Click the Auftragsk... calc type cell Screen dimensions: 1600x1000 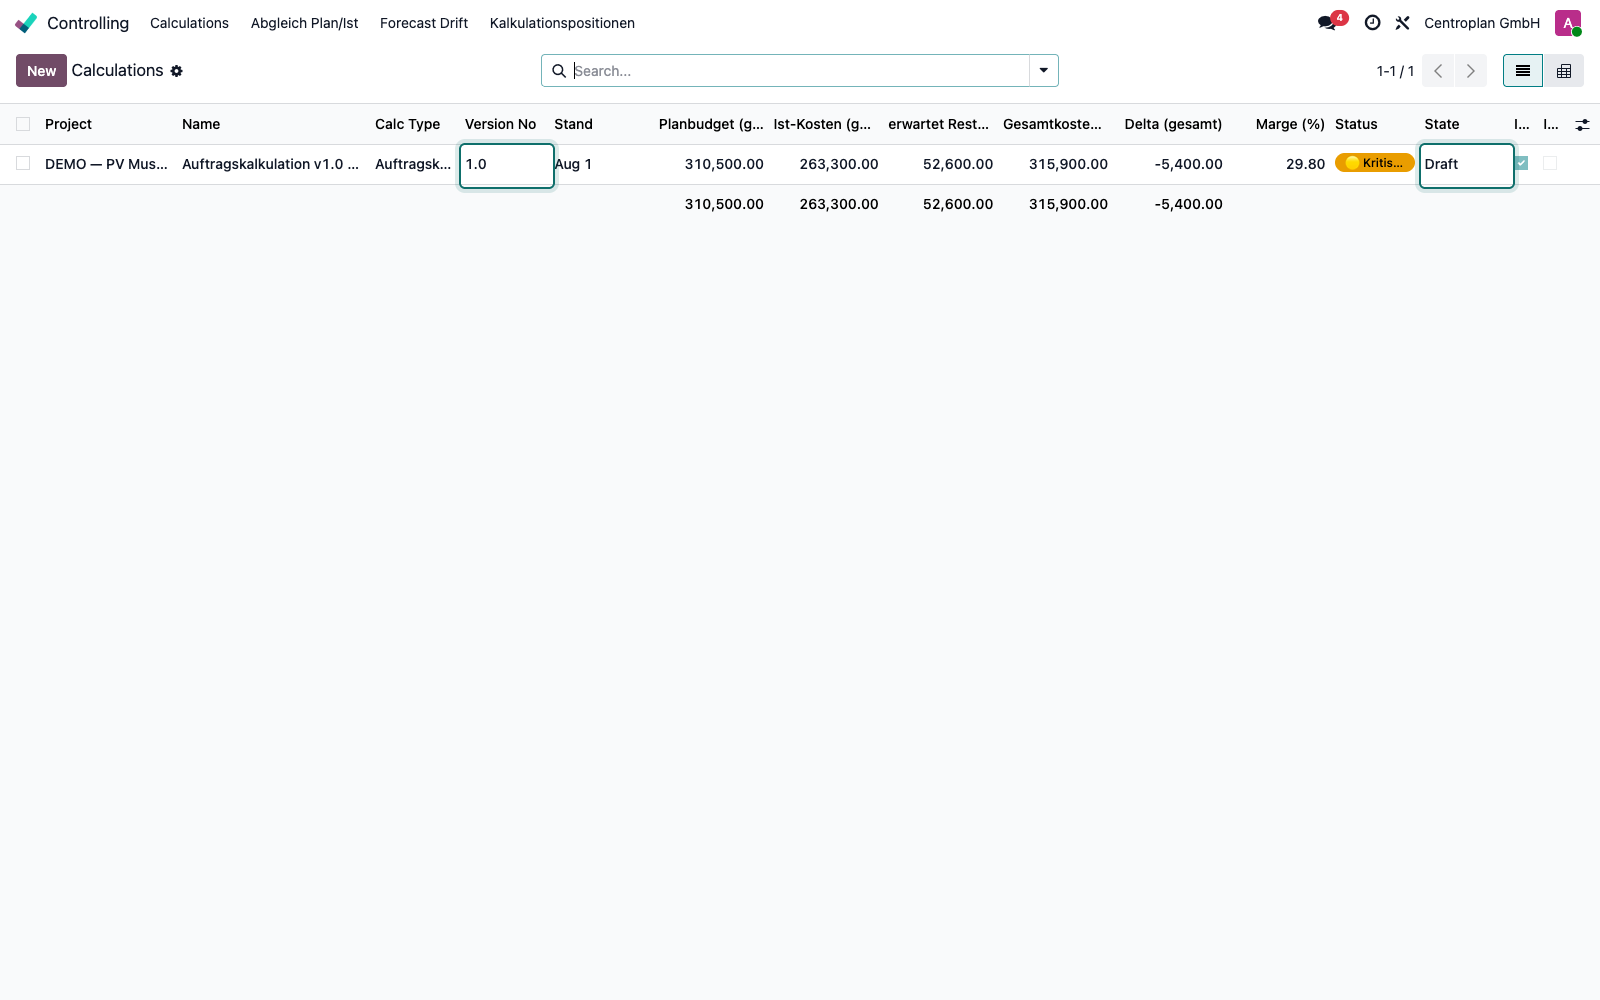415,164
